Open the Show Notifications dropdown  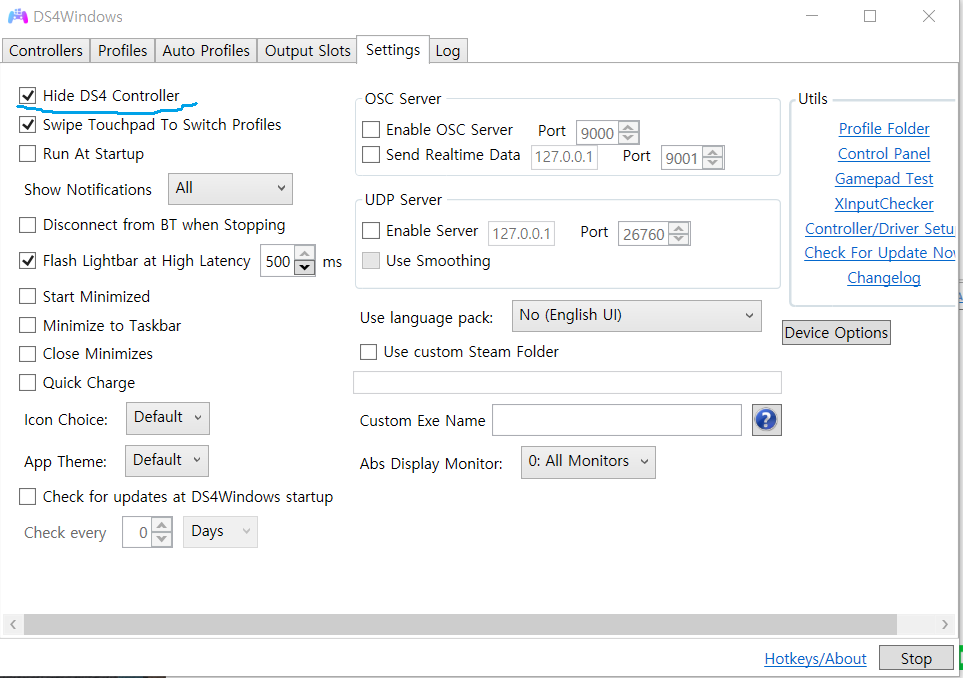click(x=230, y=189)
